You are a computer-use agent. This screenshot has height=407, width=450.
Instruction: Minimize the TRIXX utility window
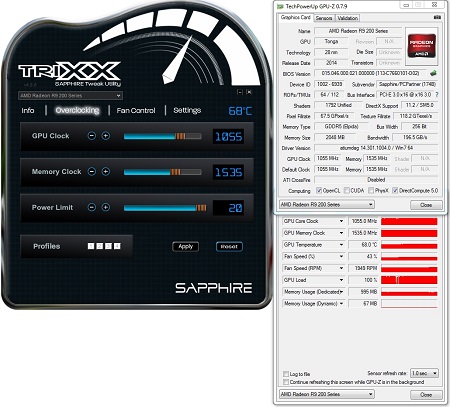coord(240,92)
